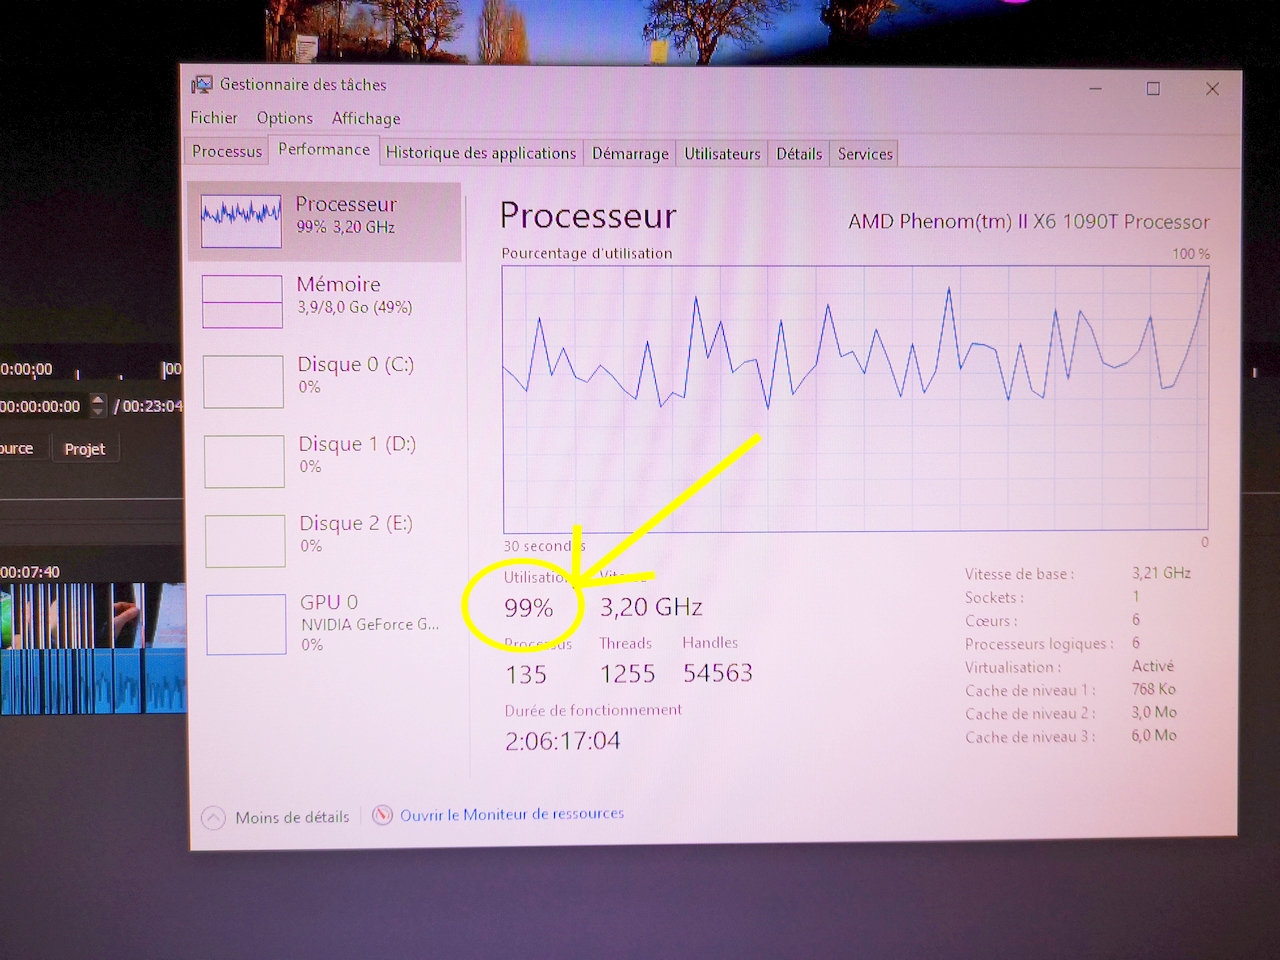The width and height of the screenshot is (1280, 960).
Task: Select Disque 1 (D:) graph icon
Action: click(244, 461)
